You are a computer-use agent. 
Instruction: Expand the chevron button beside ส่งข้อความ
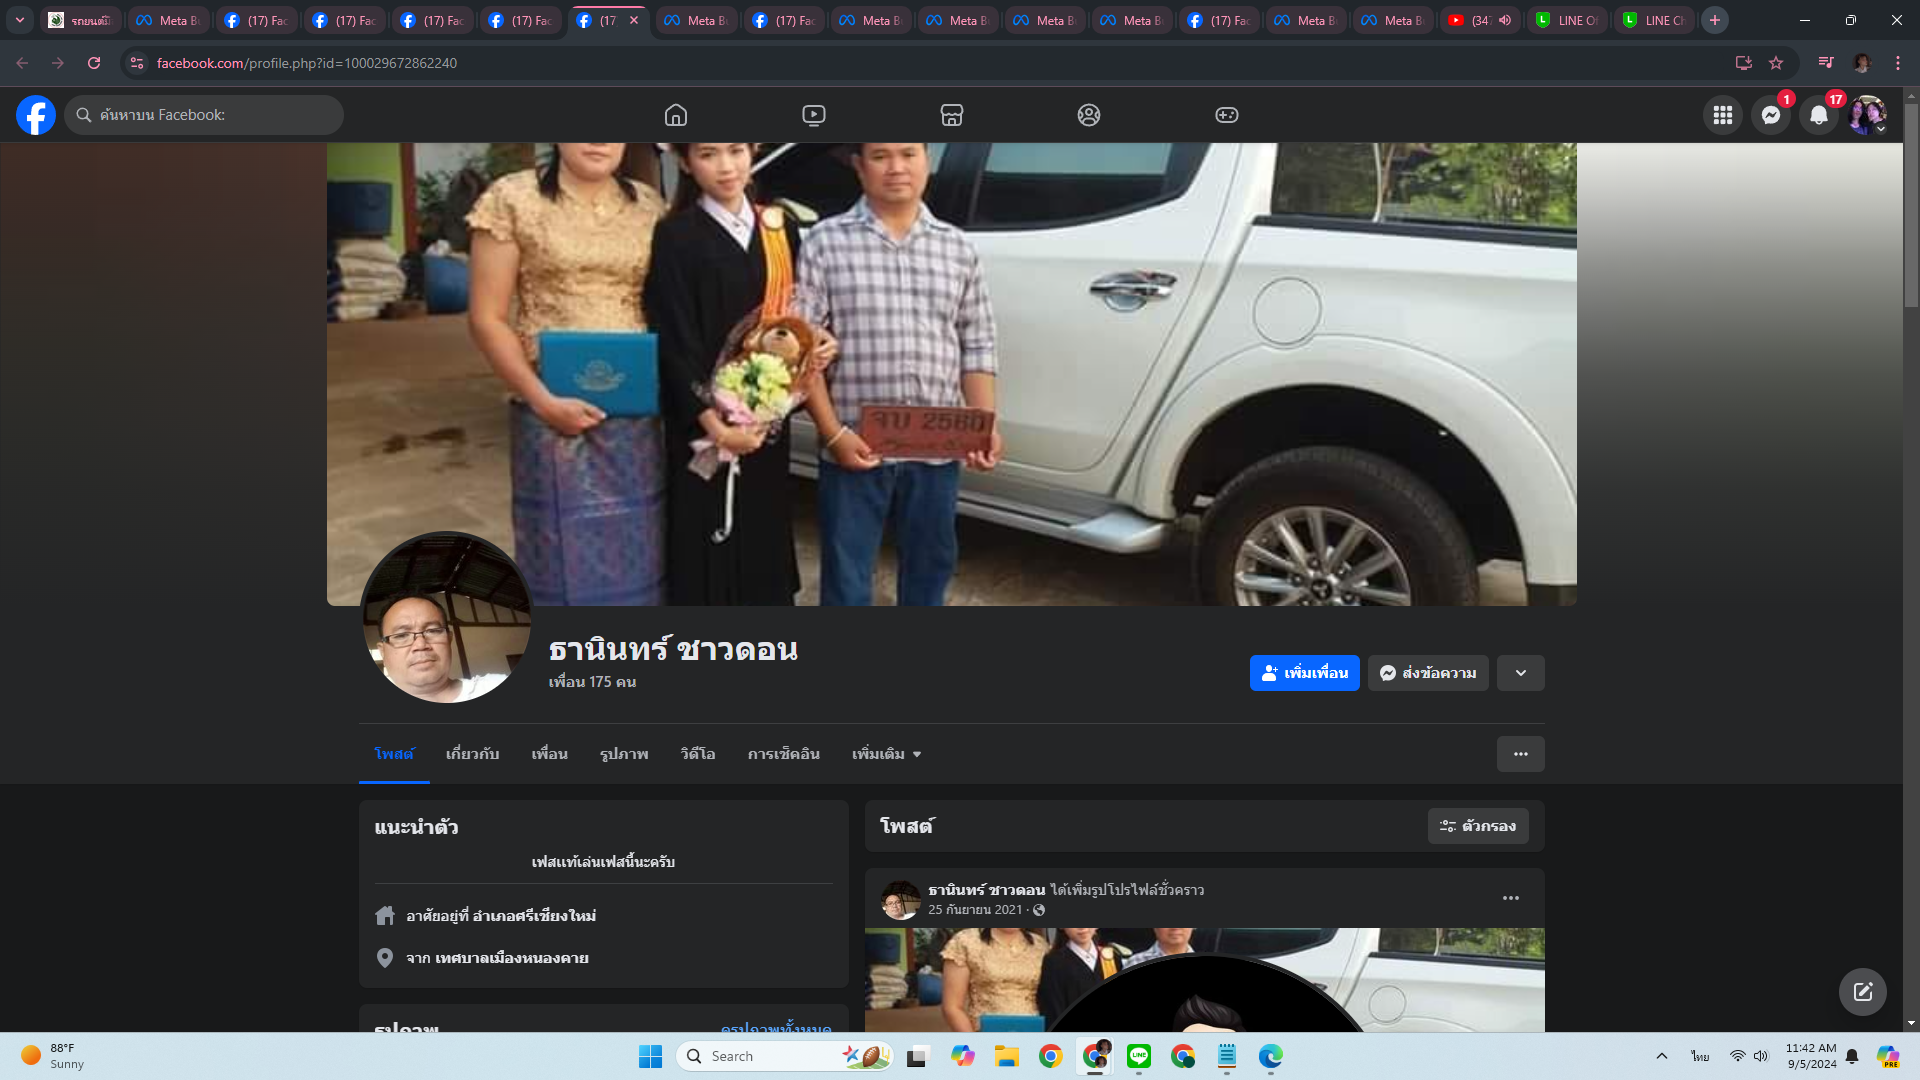[x=1520, y=673]
